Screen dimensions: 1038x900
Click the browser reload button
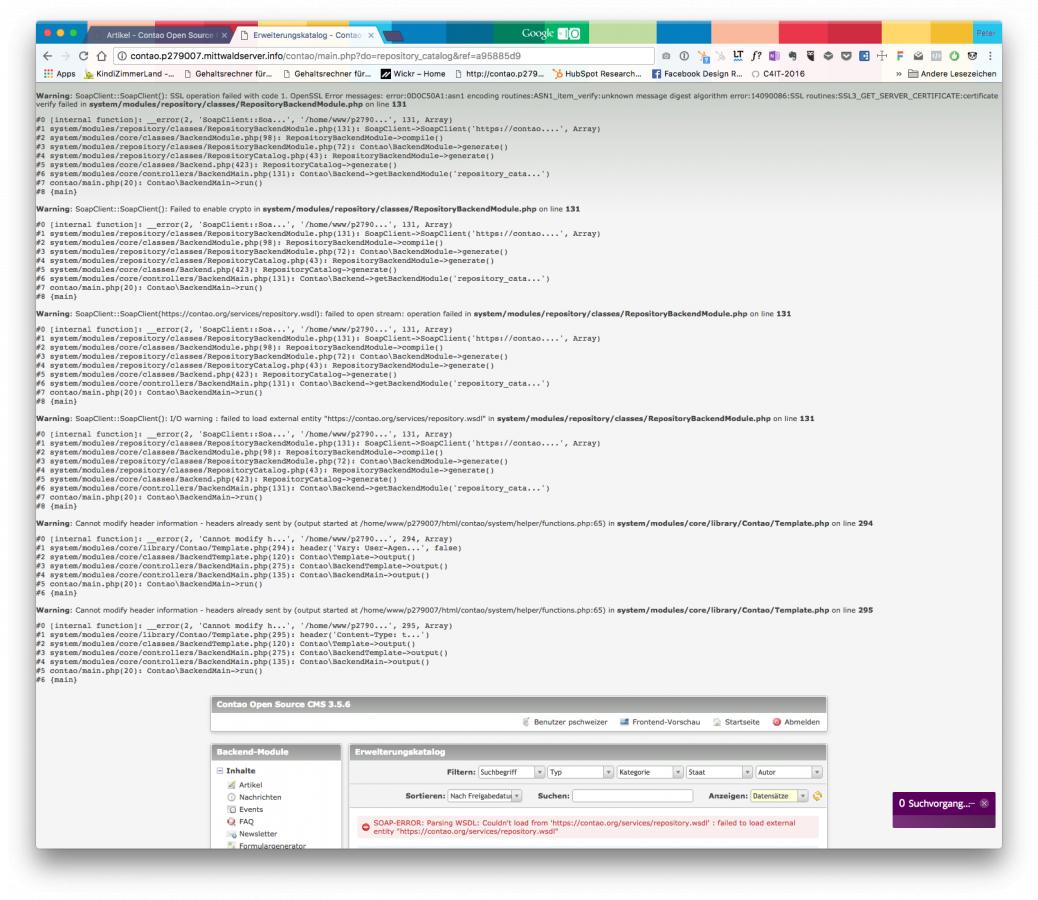[x=84, y=56]
